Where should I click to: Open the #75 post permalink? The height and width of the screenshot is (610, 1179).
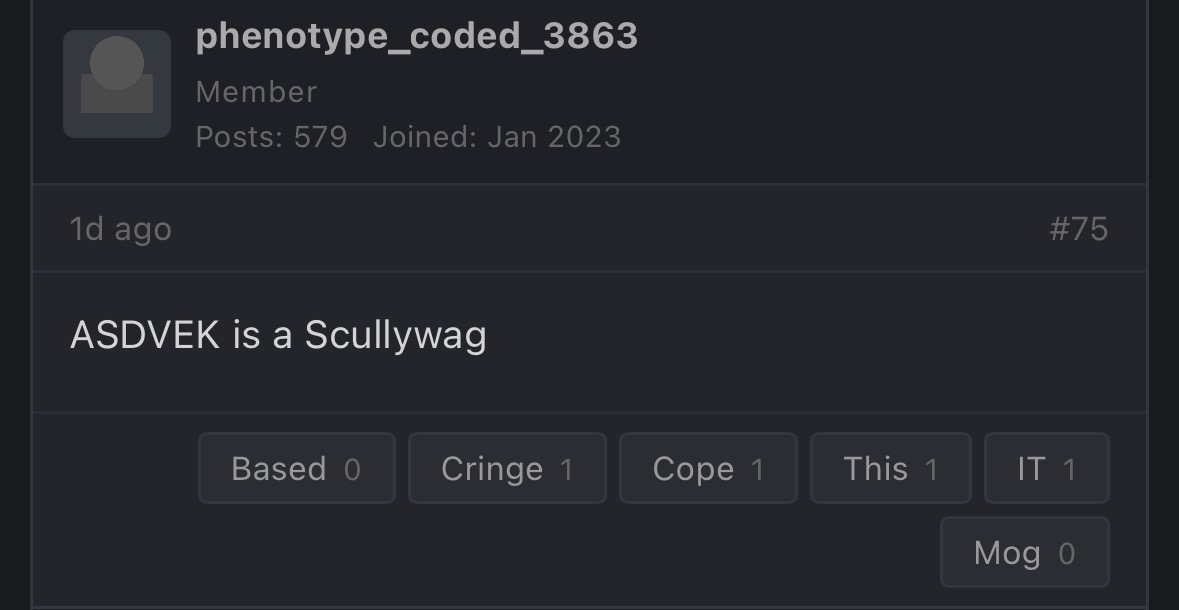1078,229
